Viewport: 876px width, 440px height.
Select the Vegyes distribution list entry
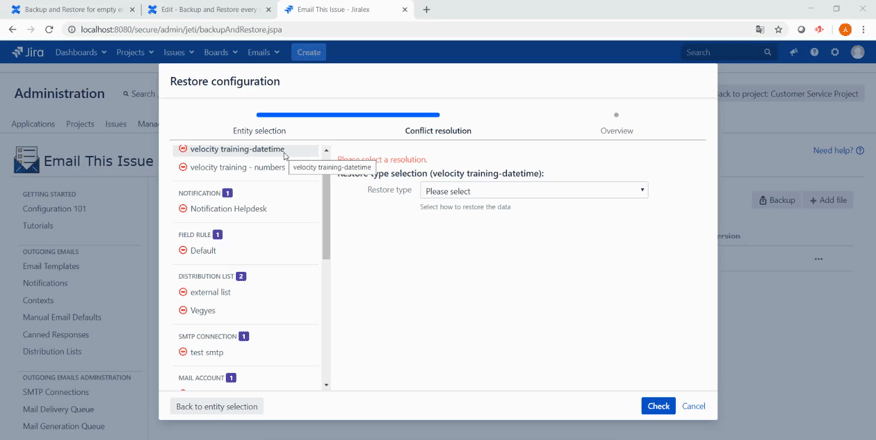point(202,310)
